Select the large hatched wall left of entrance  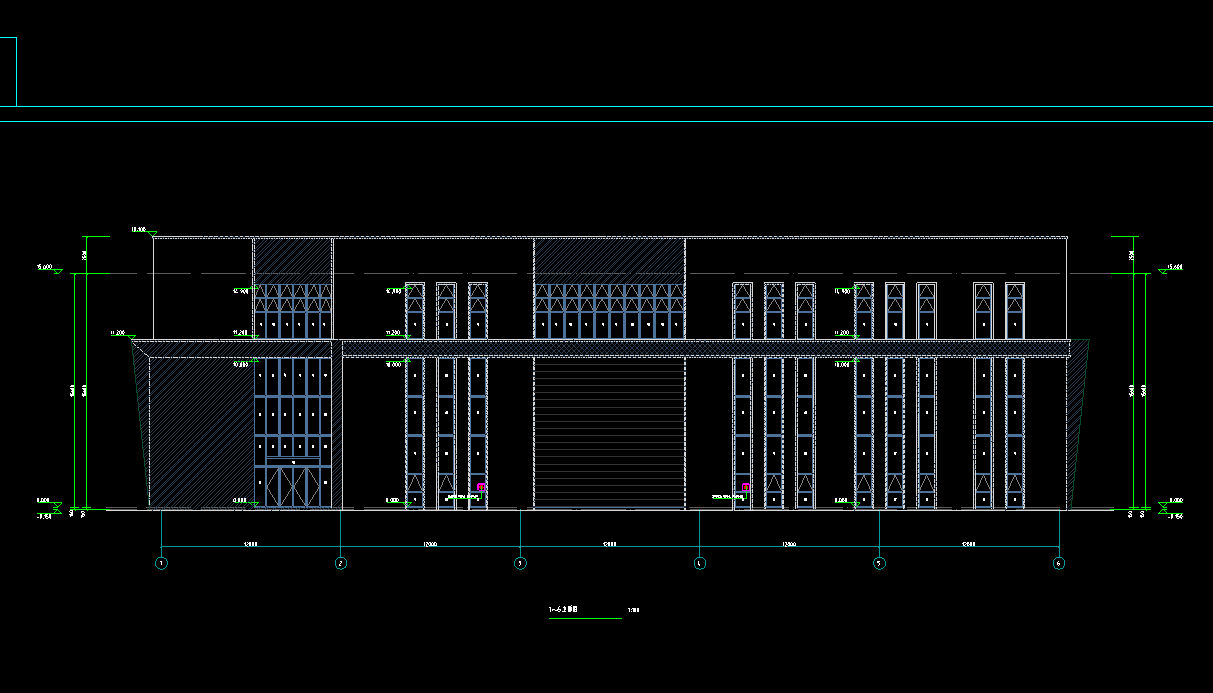pyautogui.click(x=200, y=430)
